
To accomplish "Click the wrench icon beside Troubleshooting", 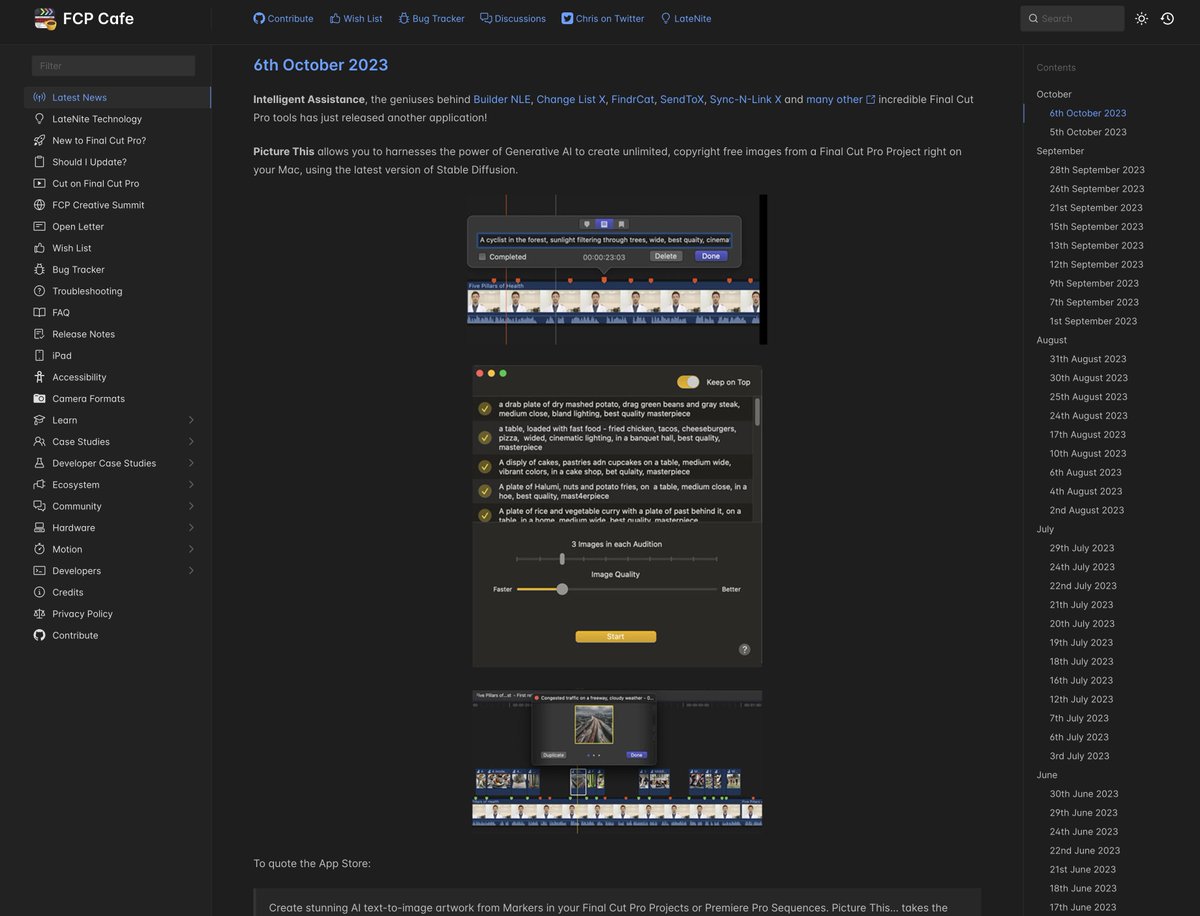I will 39,291.
